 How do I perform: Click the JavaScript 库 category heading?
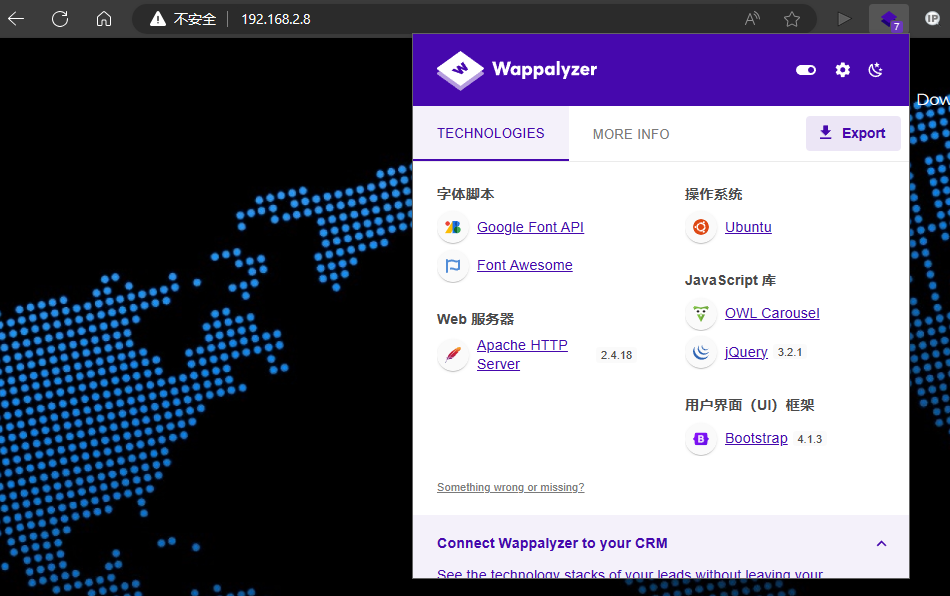click(730, 280)
